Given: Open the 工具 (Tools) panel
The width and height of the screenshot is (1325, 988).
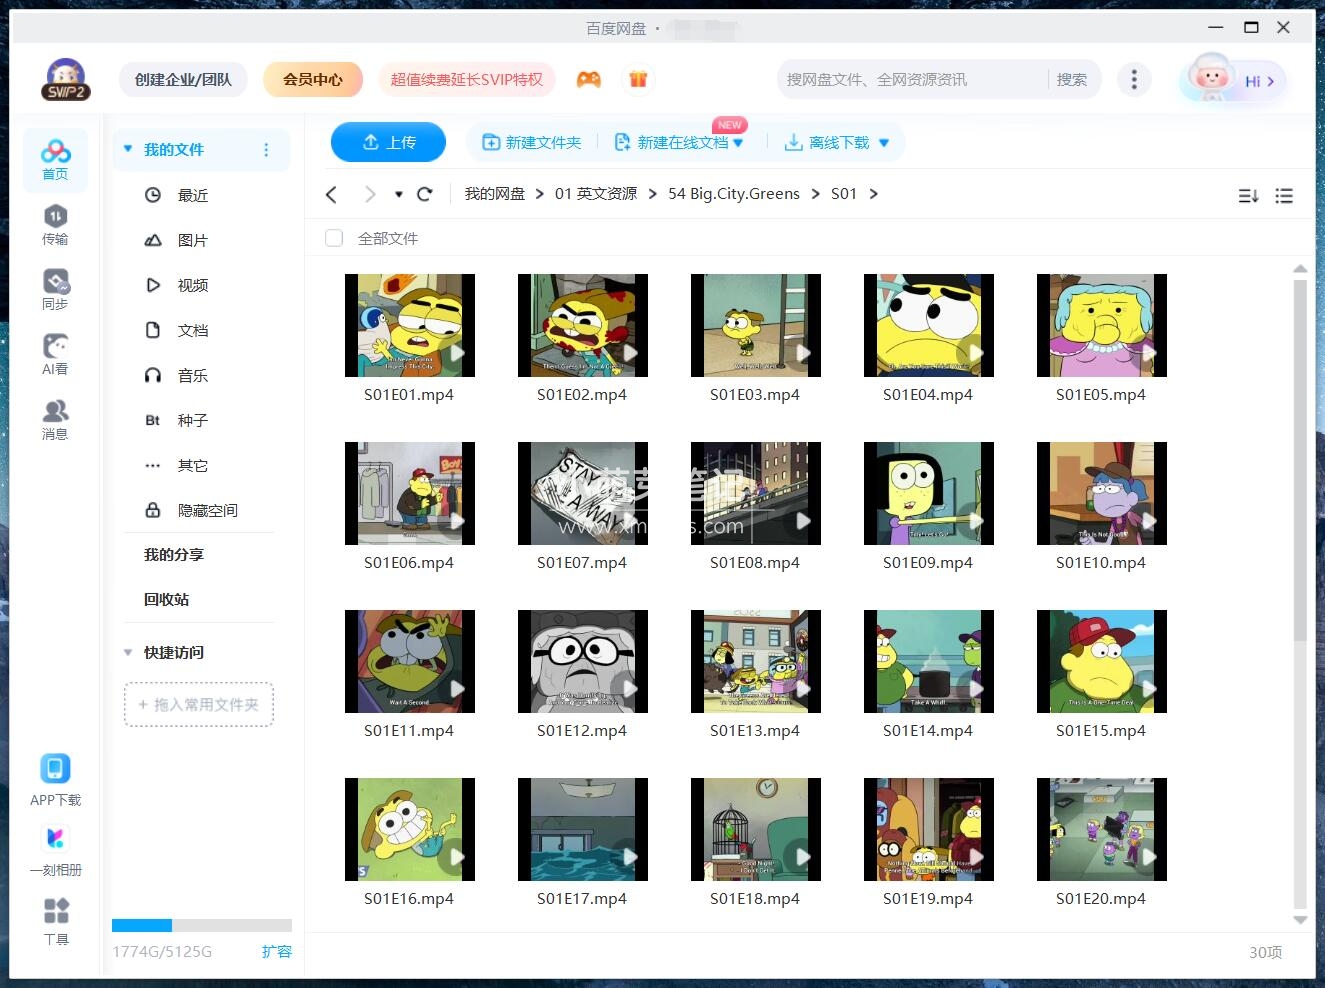Looking at the screenshot, I should [x=55, y=920].
